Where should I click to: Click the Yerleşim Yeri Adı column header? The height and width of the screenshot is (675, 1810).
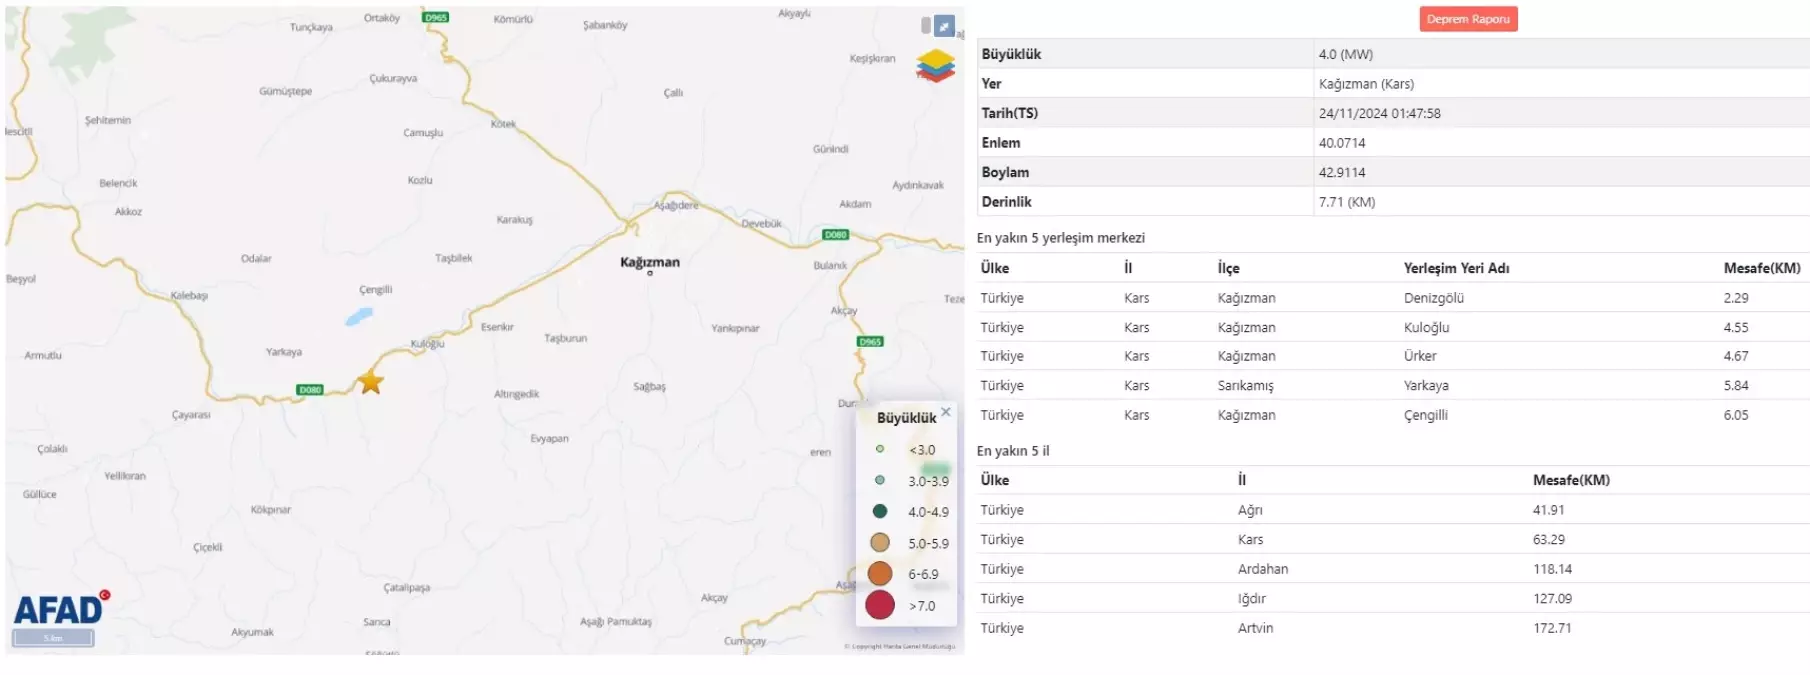pyautogui.click(x=1456, y=268)
